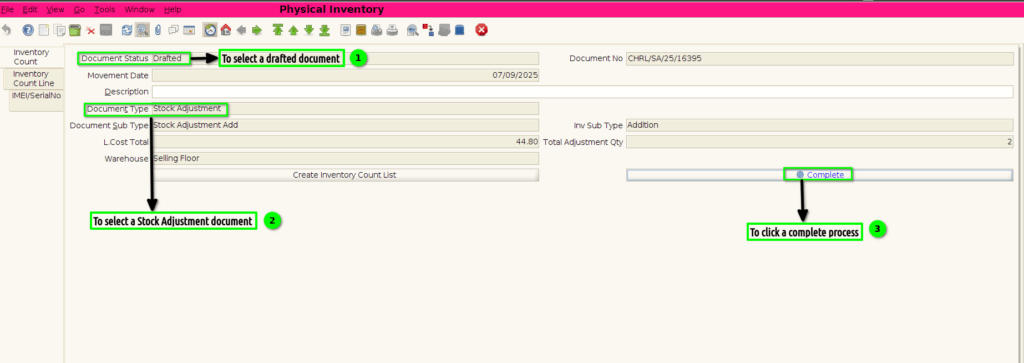The width and height of the screenshot is (1024, 363).
Task: Click the Document Type Stock Adjustment field
Action: [x=345, y=108]
